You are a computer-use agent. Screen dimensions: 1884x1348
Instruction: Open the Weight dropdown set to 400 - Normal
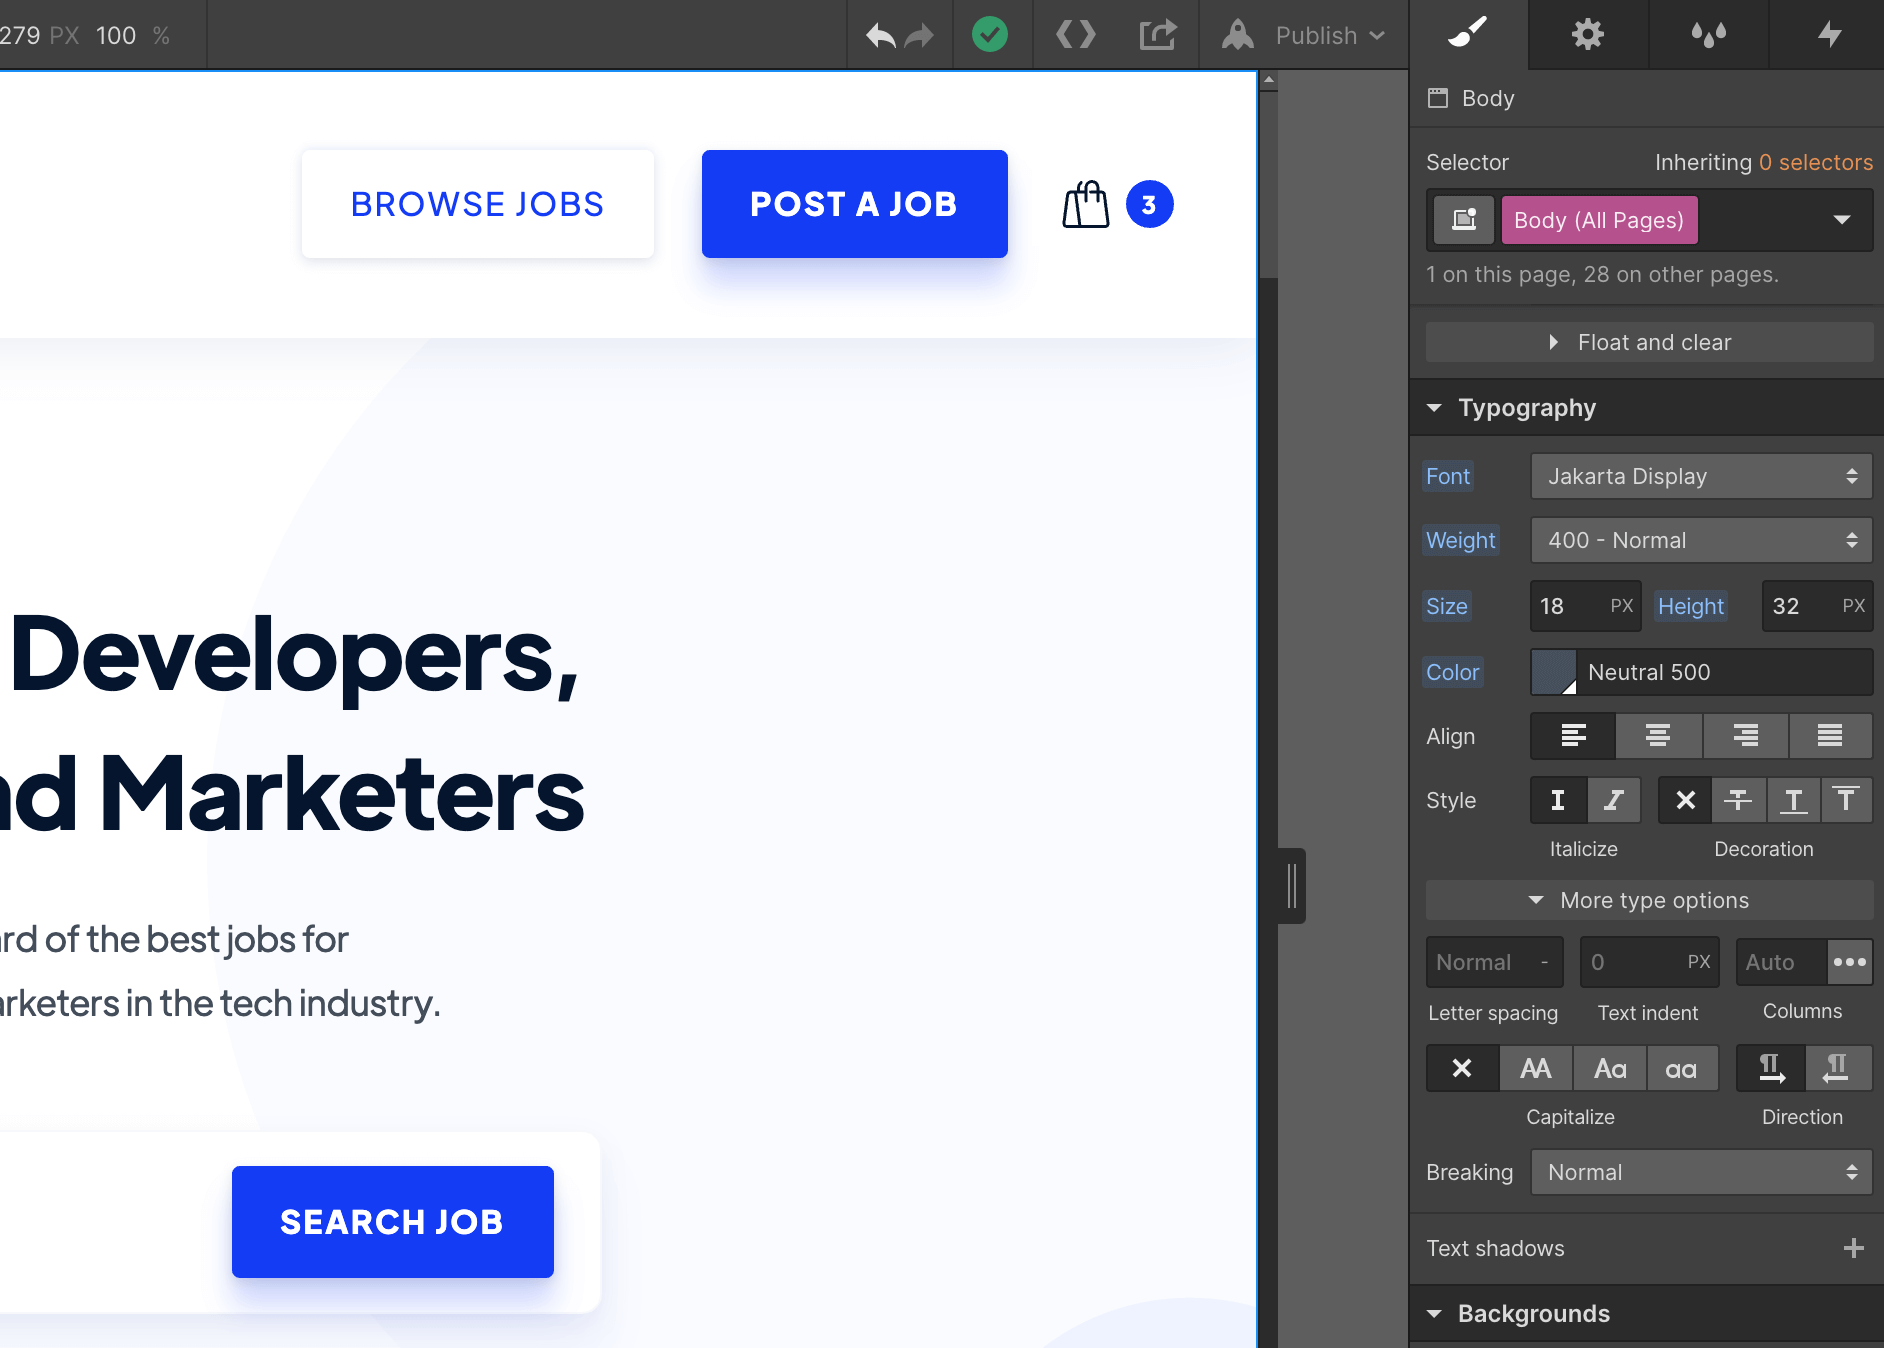pos(1700,540)
